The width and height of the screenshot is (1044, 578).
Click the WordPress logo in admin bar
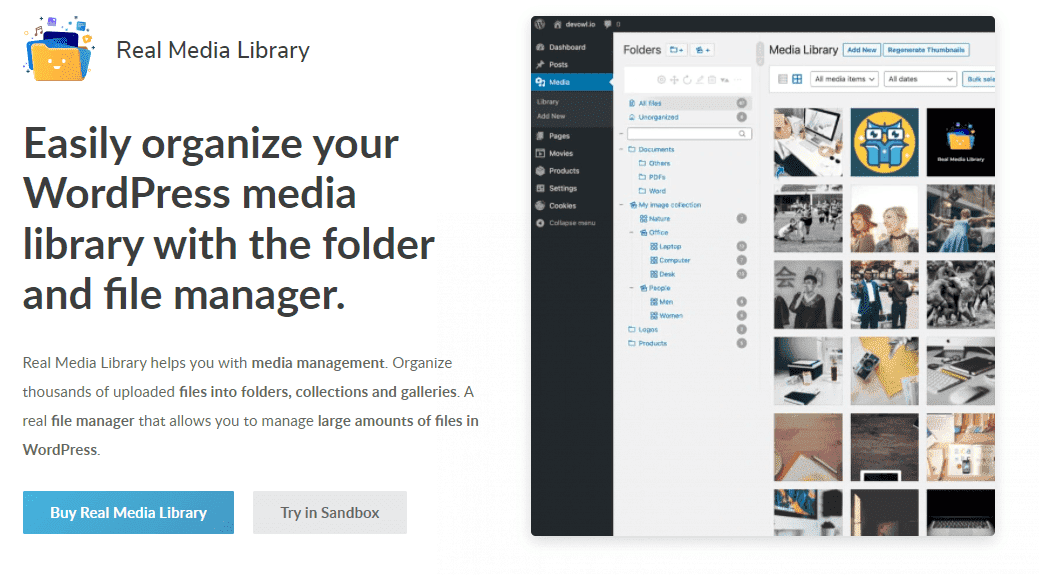coord(540,23)
